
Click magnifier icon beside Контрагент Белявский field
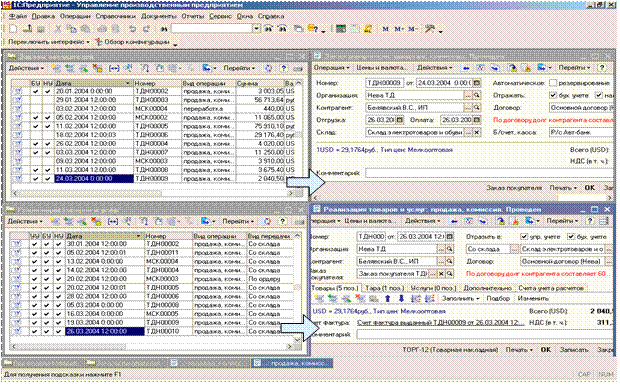point(477,108)
